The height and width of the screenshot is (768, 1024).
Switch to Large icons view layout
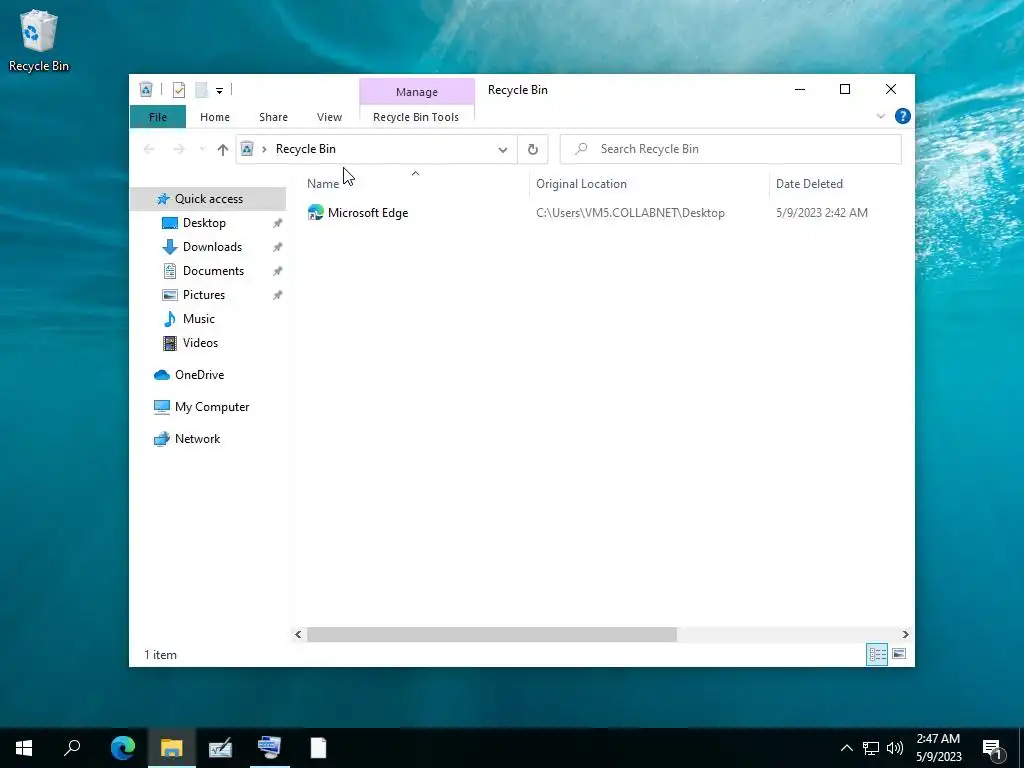(899, 654)
